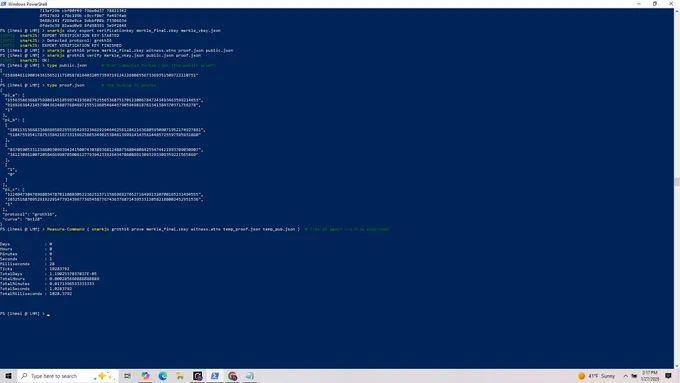The image size is (680, 383).
Task: Click the scrollbar down arrow
Action: pyautogui.click(x=677, y=367)
